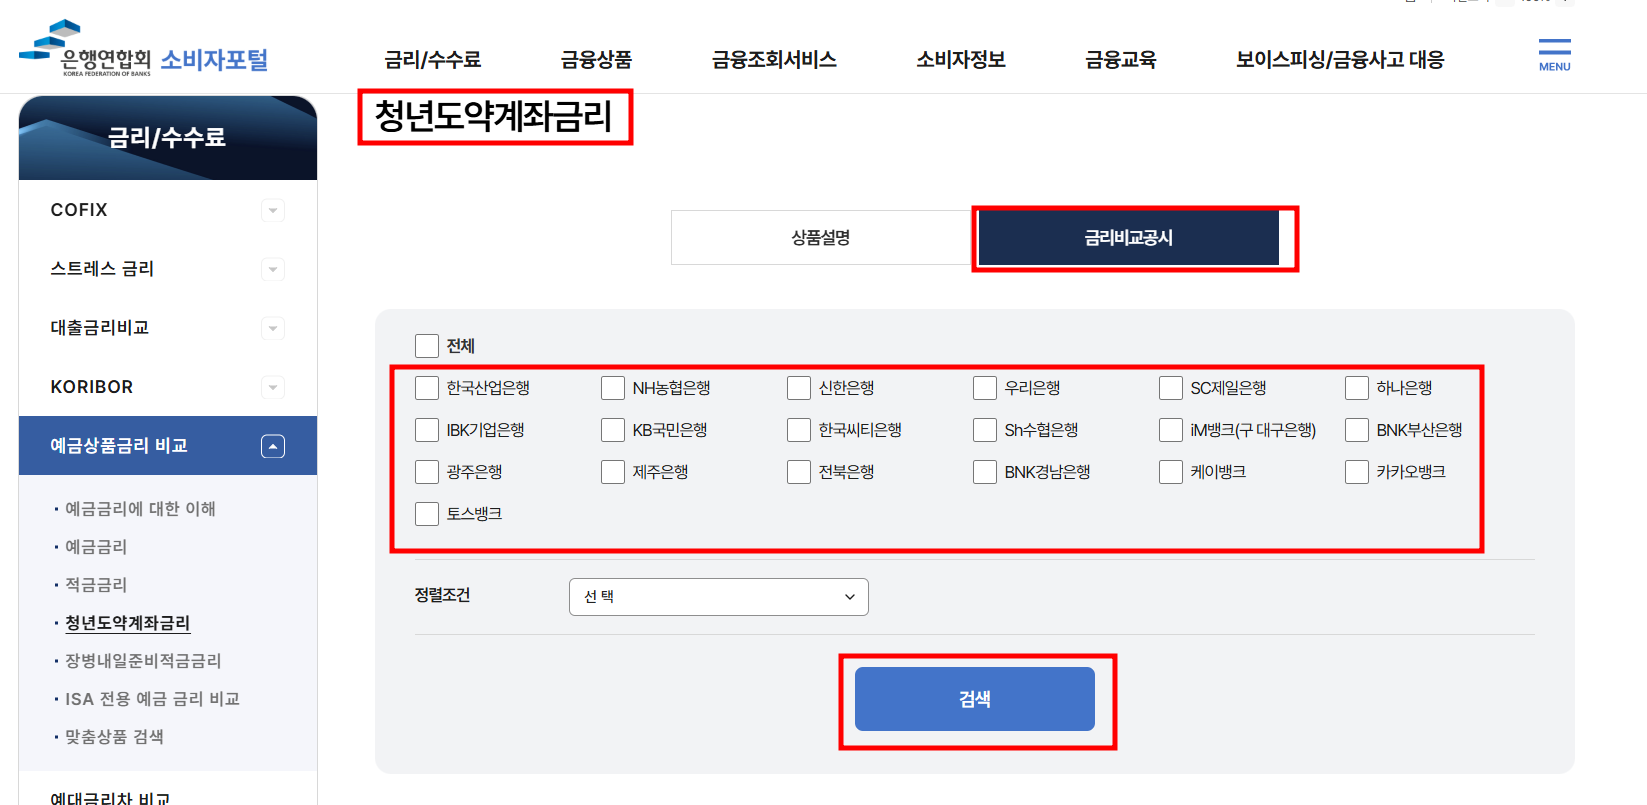Viewport: 1647px width, 805px height.
Task: Go to 예금금리에 대한 이해 link
Action: point(141,509)
